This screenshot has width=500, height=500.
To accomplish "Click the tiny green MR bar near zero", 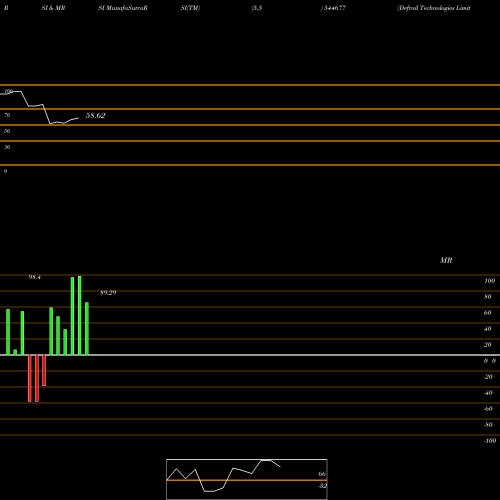I will [x=15, y=352].
